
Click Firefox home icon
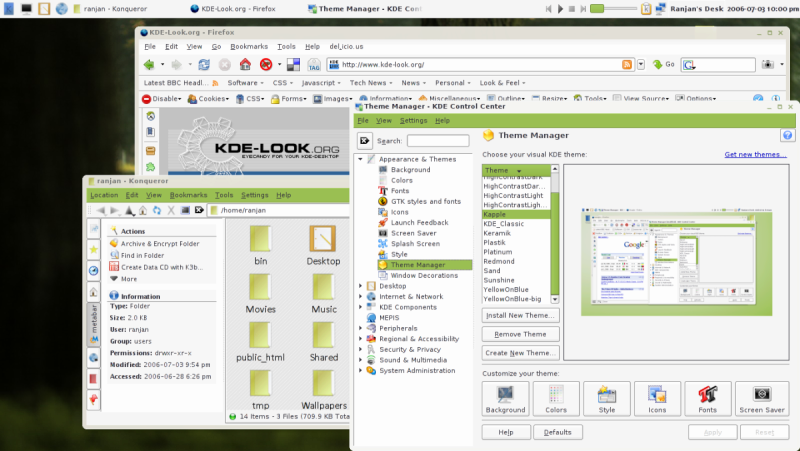point(245,64)
